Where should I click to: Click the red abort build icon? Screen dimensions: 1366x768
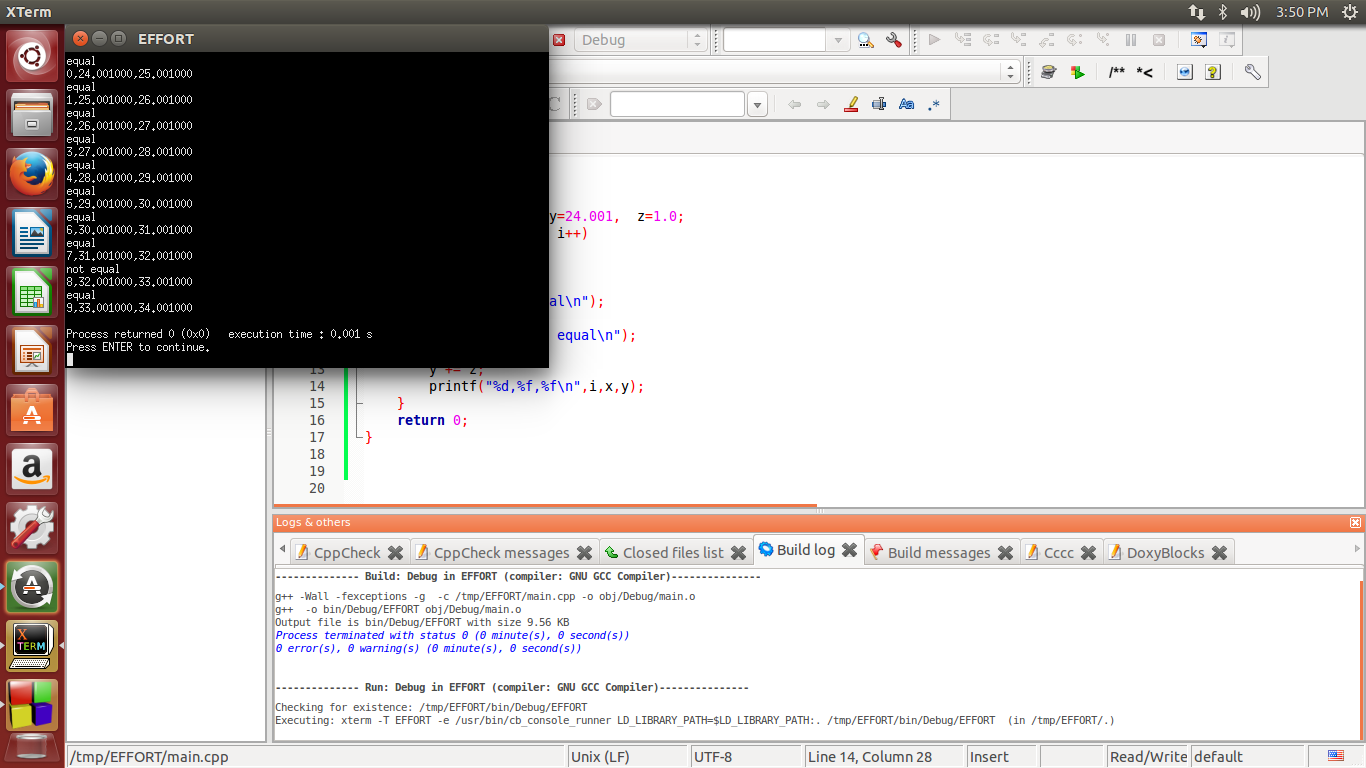[559, 40]
